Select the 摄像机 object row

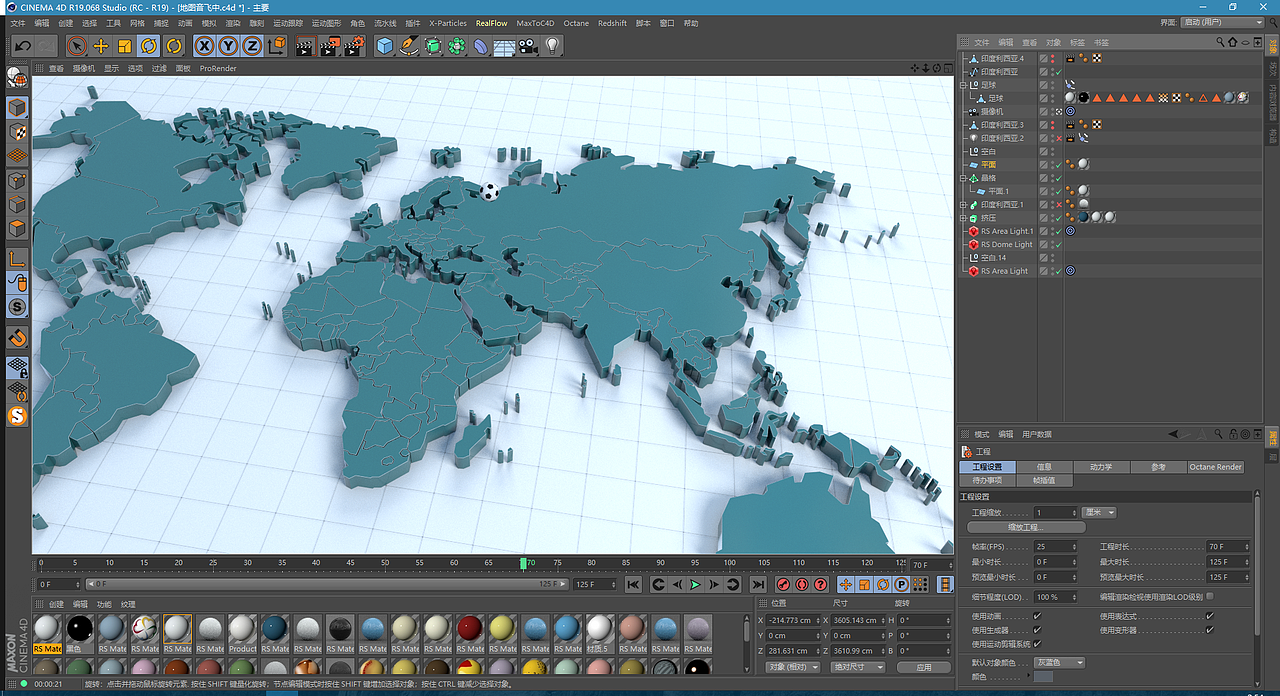click(x=991, y=111)
